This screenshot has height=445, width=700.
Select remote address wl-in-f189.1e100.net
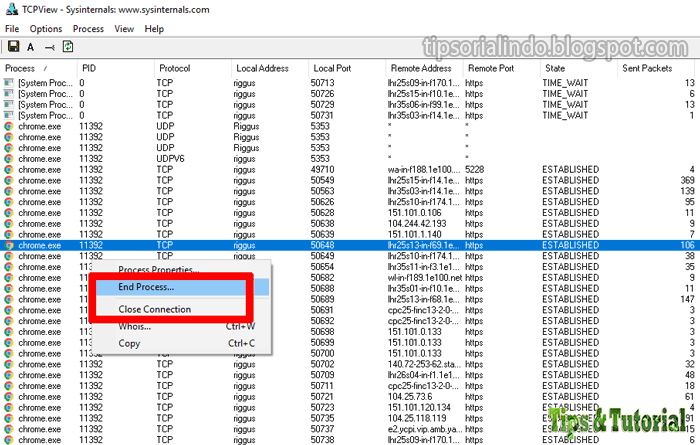click(x=425, y=278)
